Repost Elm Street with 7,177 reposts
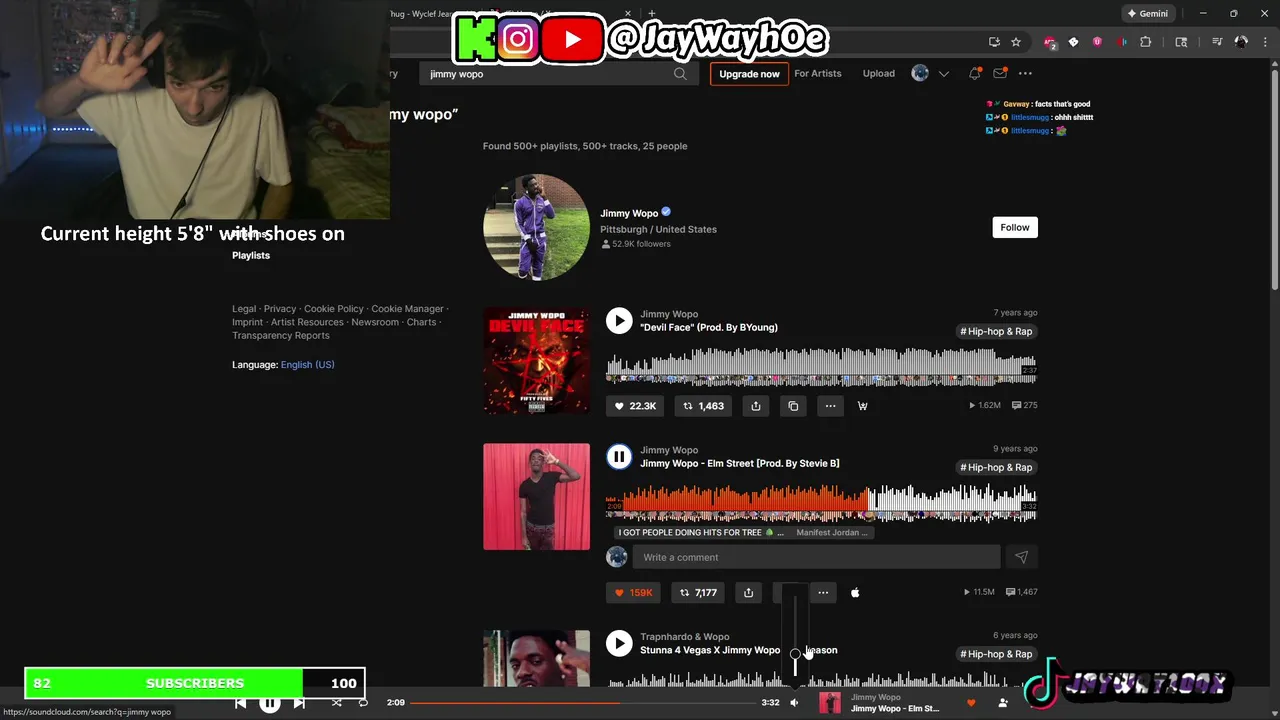 (698, 592)
